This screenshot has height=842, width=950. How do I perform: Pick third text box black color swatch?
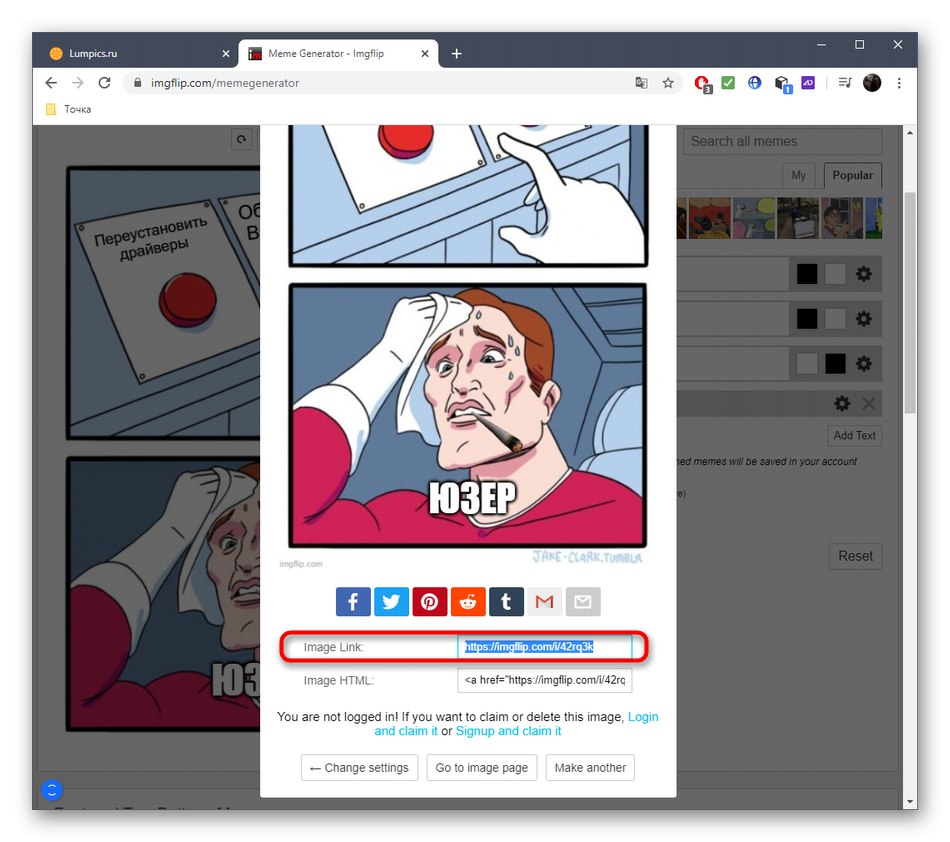[x=835, y=363]
